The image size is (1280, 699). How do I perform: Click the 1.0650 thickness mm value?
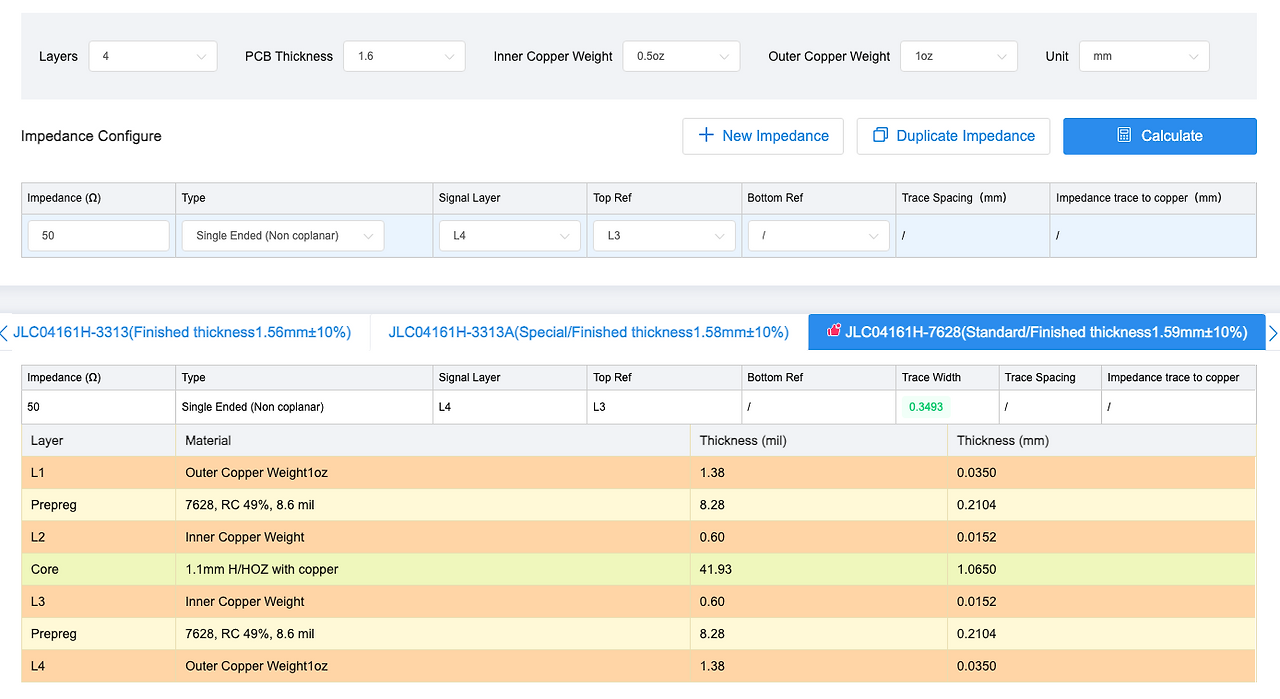click(976, 569)
